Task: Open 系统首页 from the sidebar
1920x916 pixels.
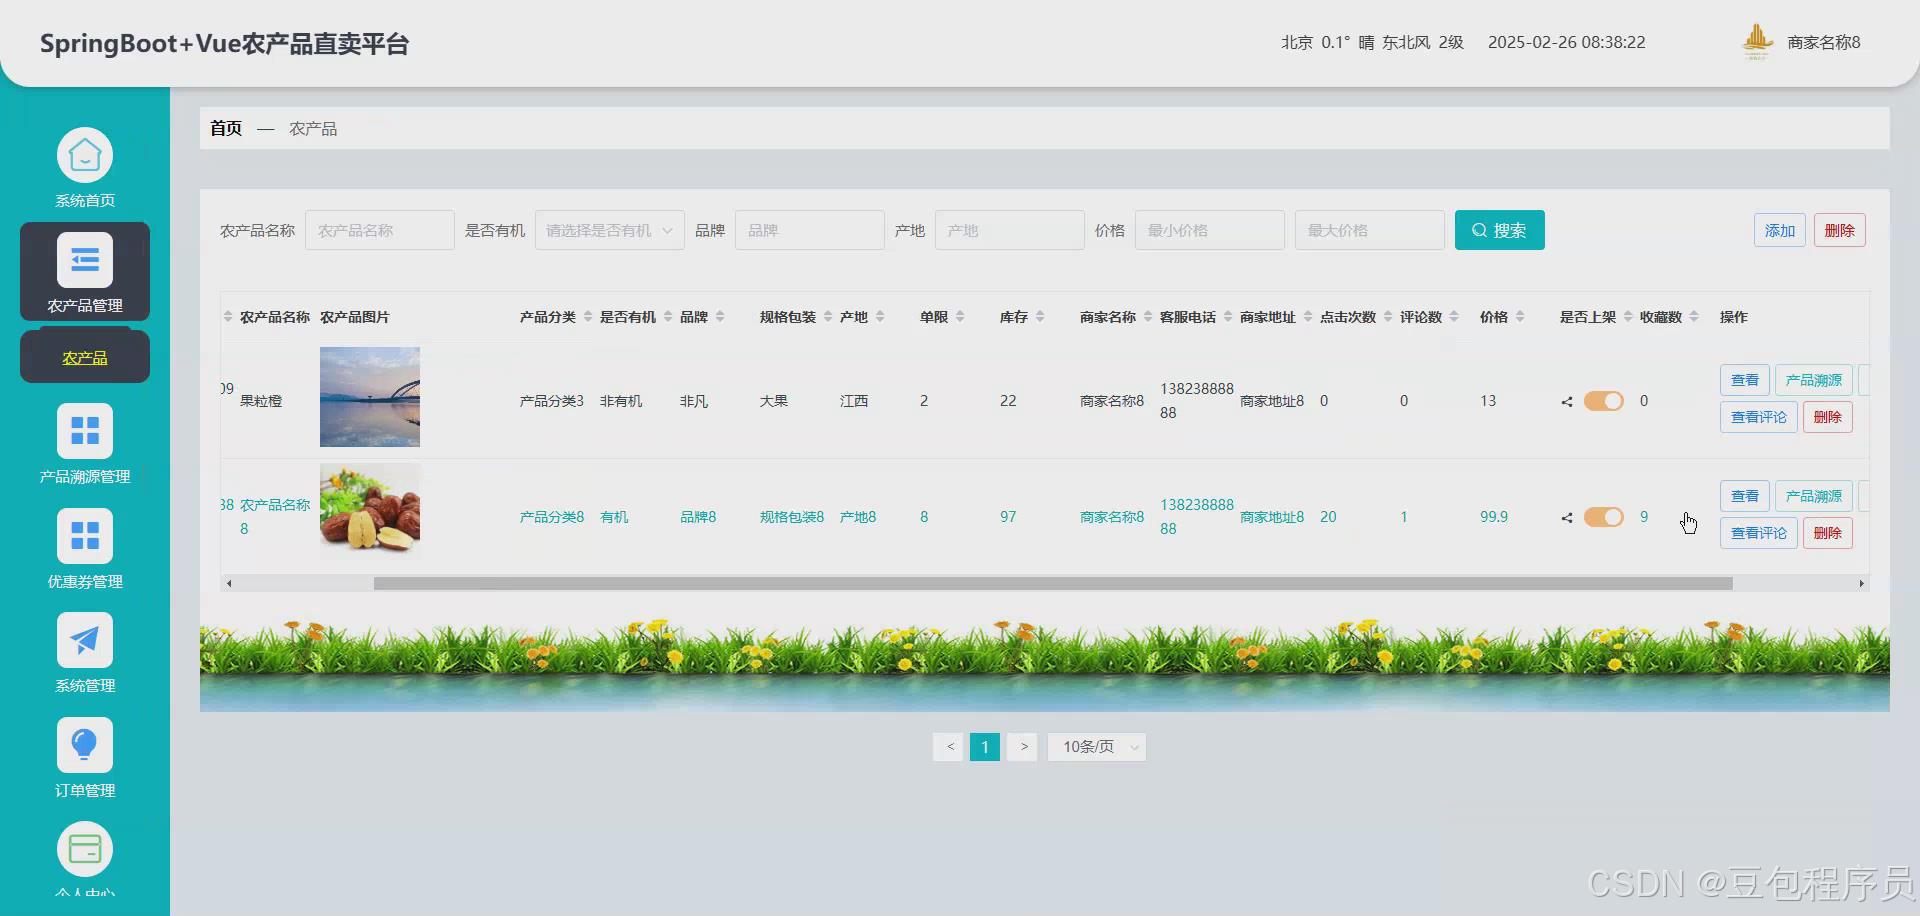Action: (84, 165)
